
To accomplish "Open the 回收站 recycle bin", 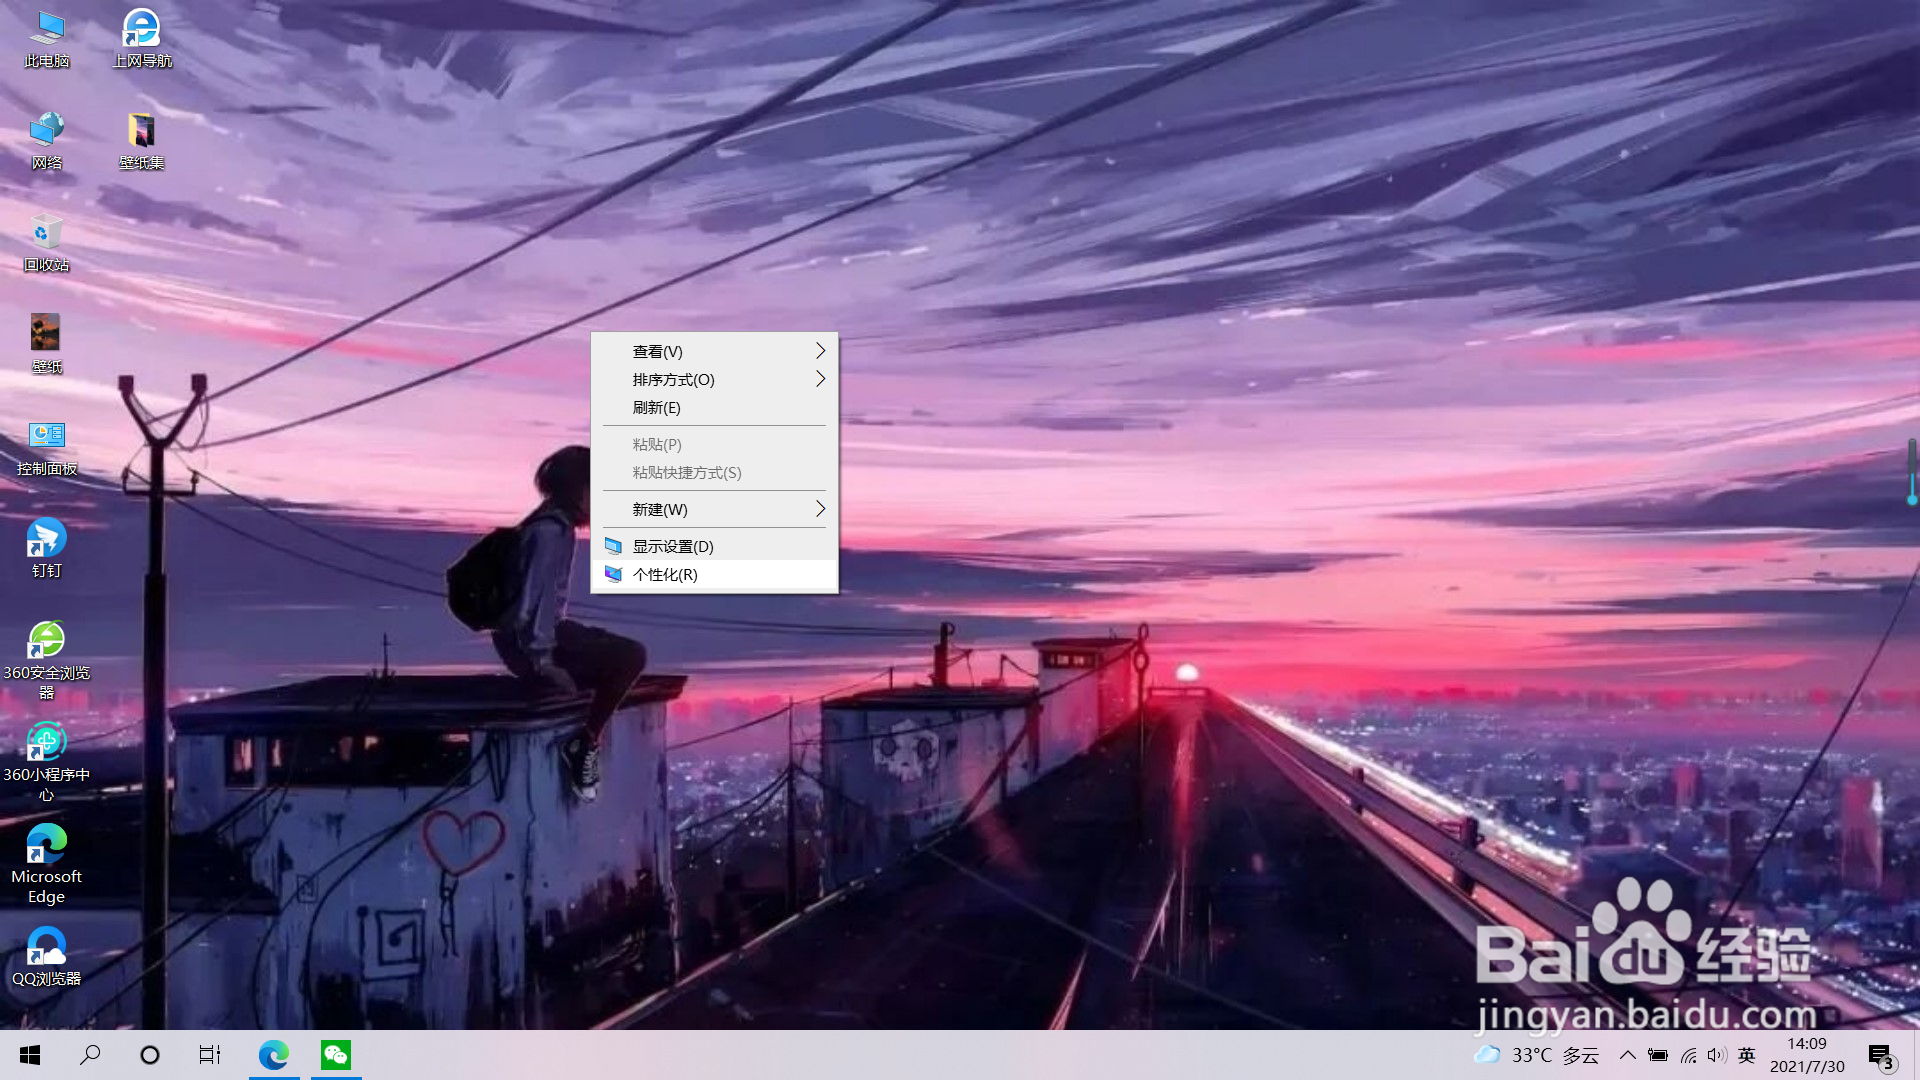I will [45, 240].
